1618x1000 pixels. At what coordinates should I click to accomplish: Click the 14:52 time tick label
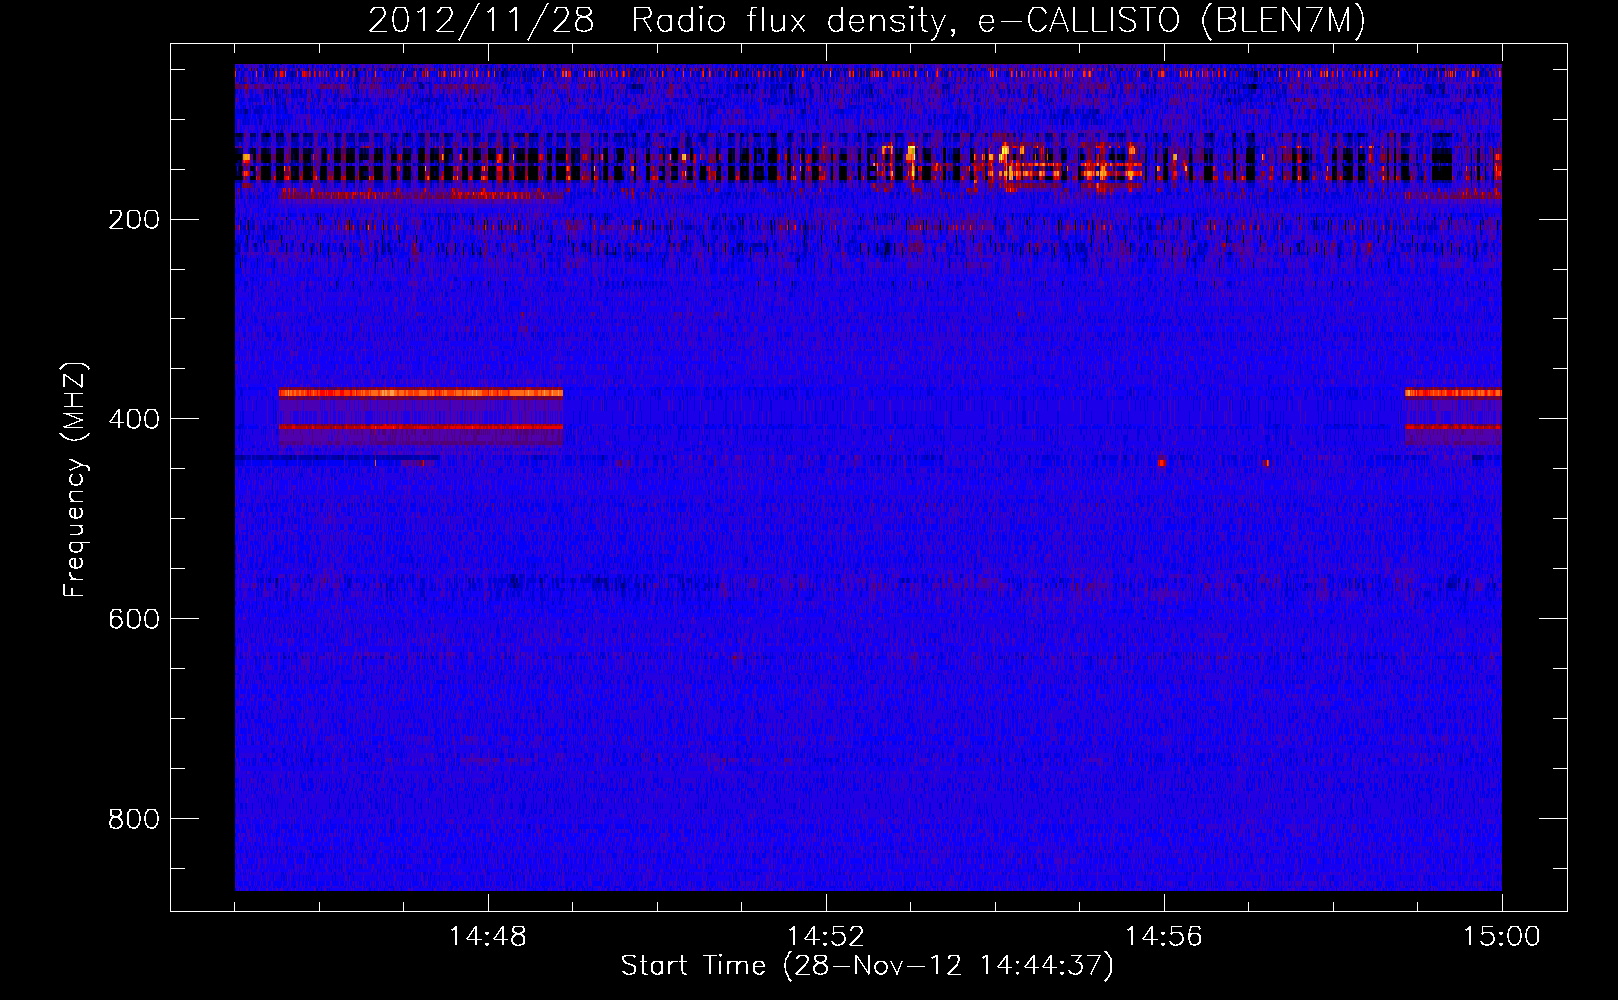tap(826, 937)
